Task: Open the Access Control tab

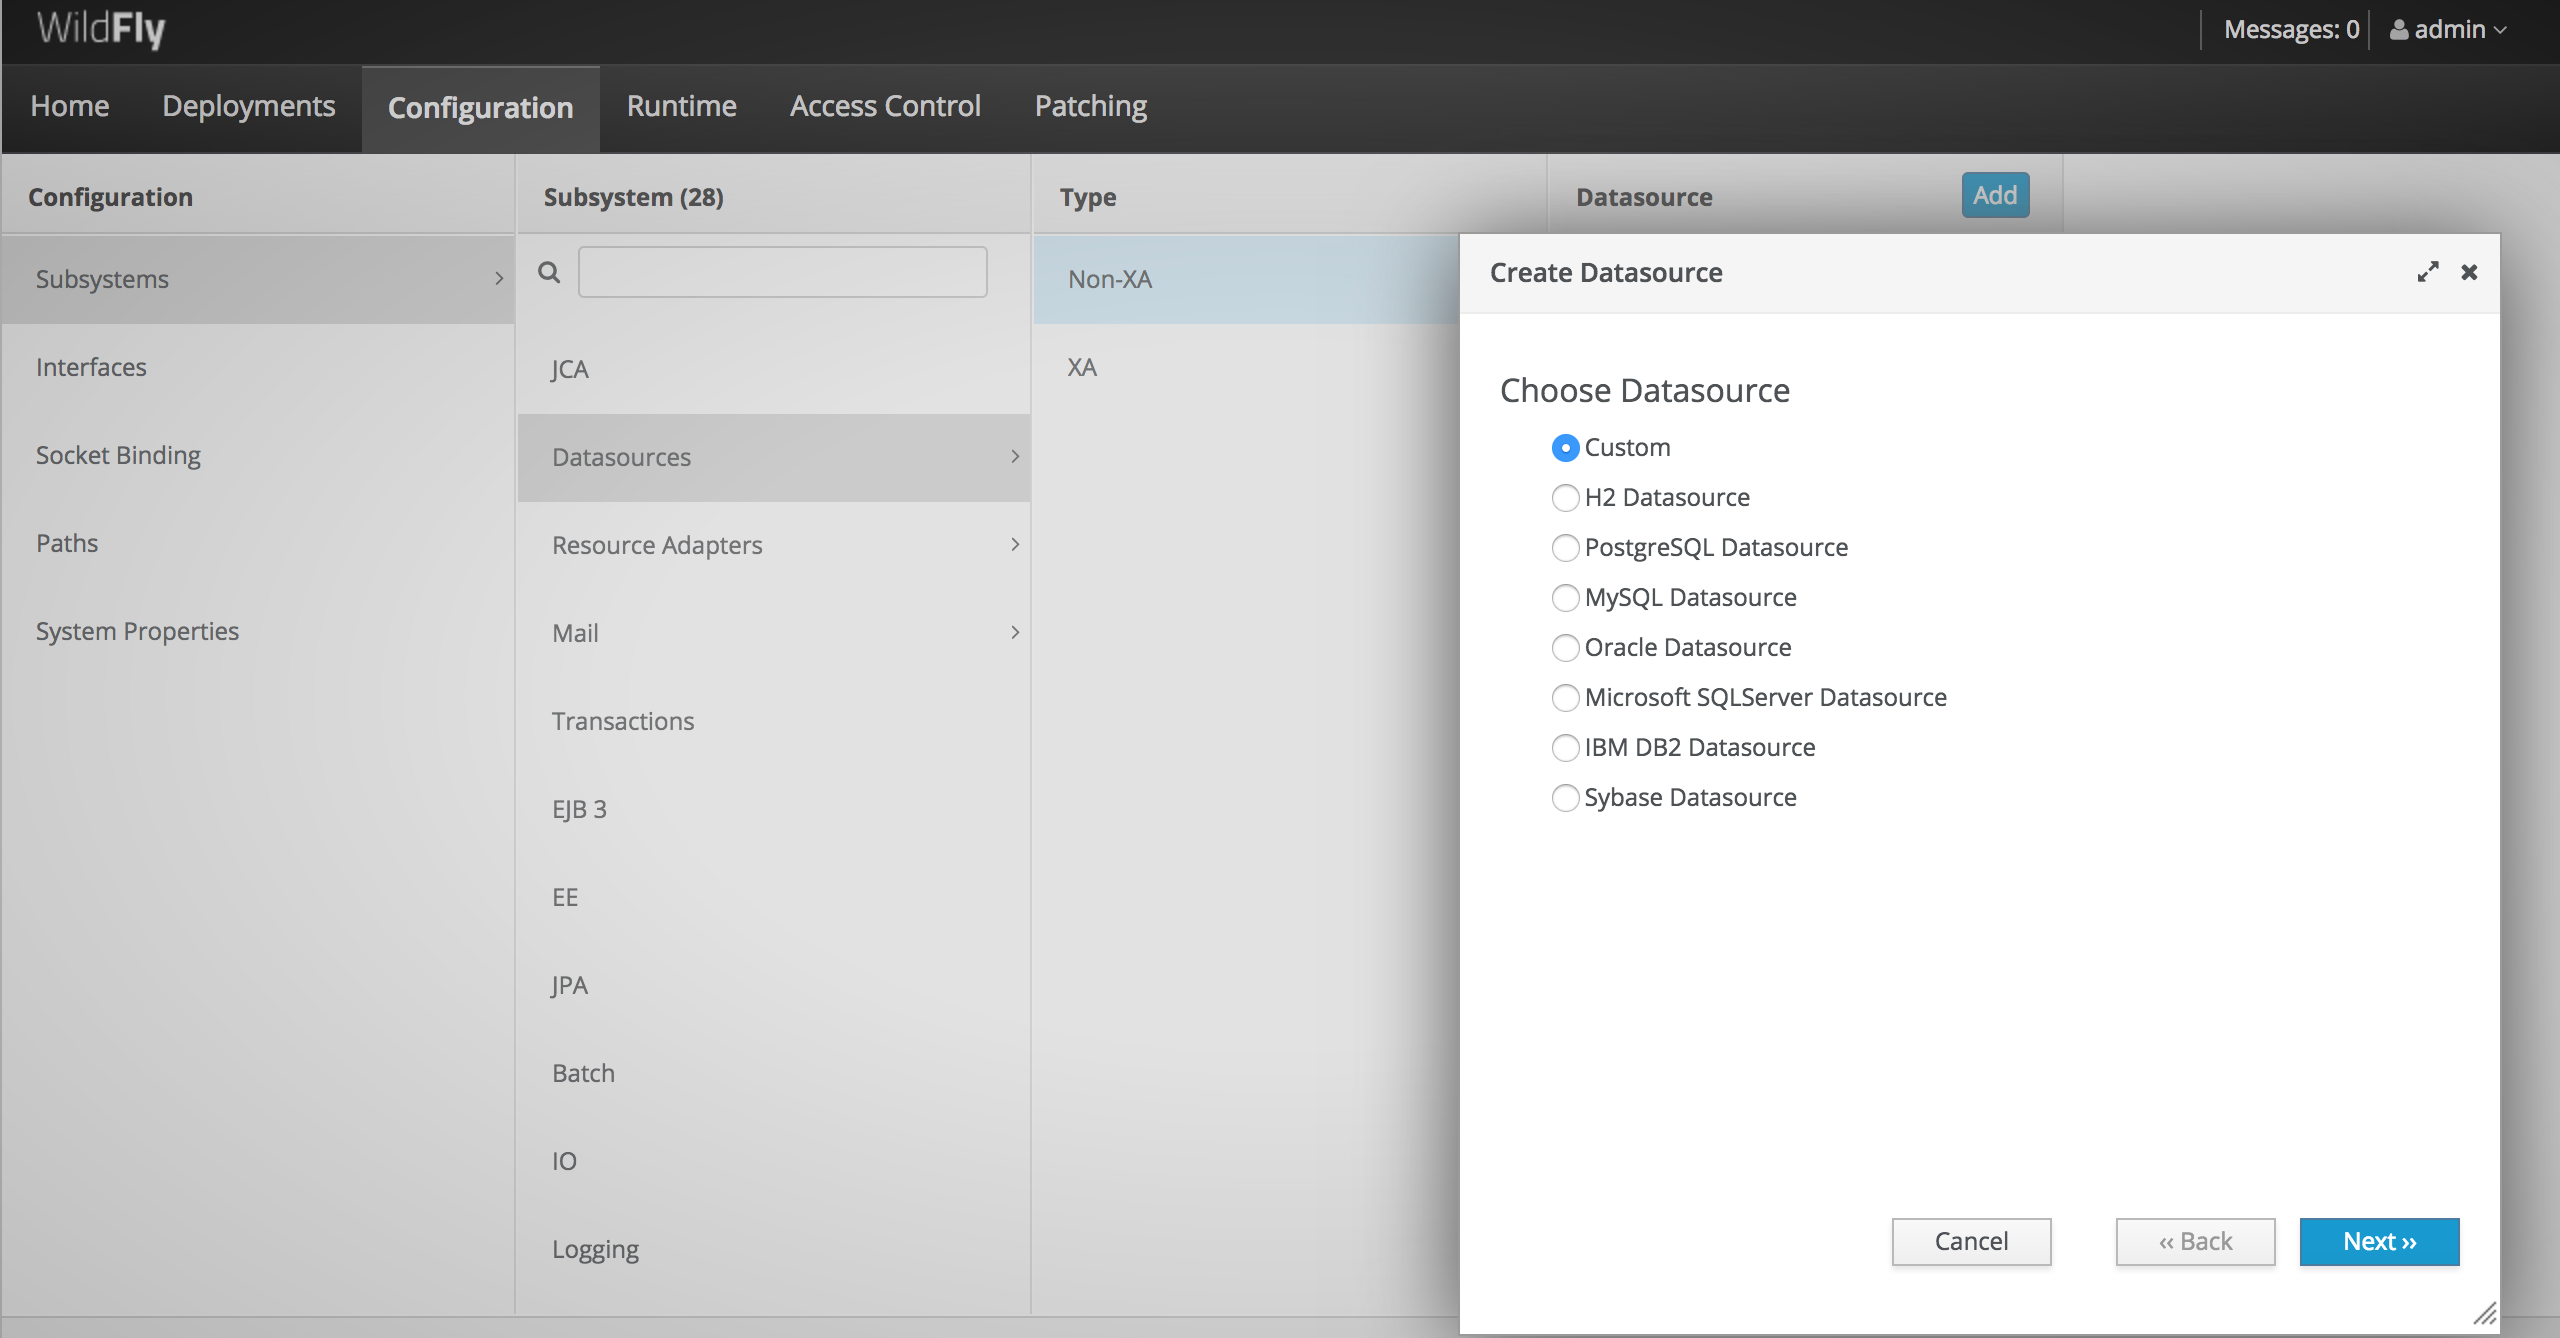Action: click(886, 106)
